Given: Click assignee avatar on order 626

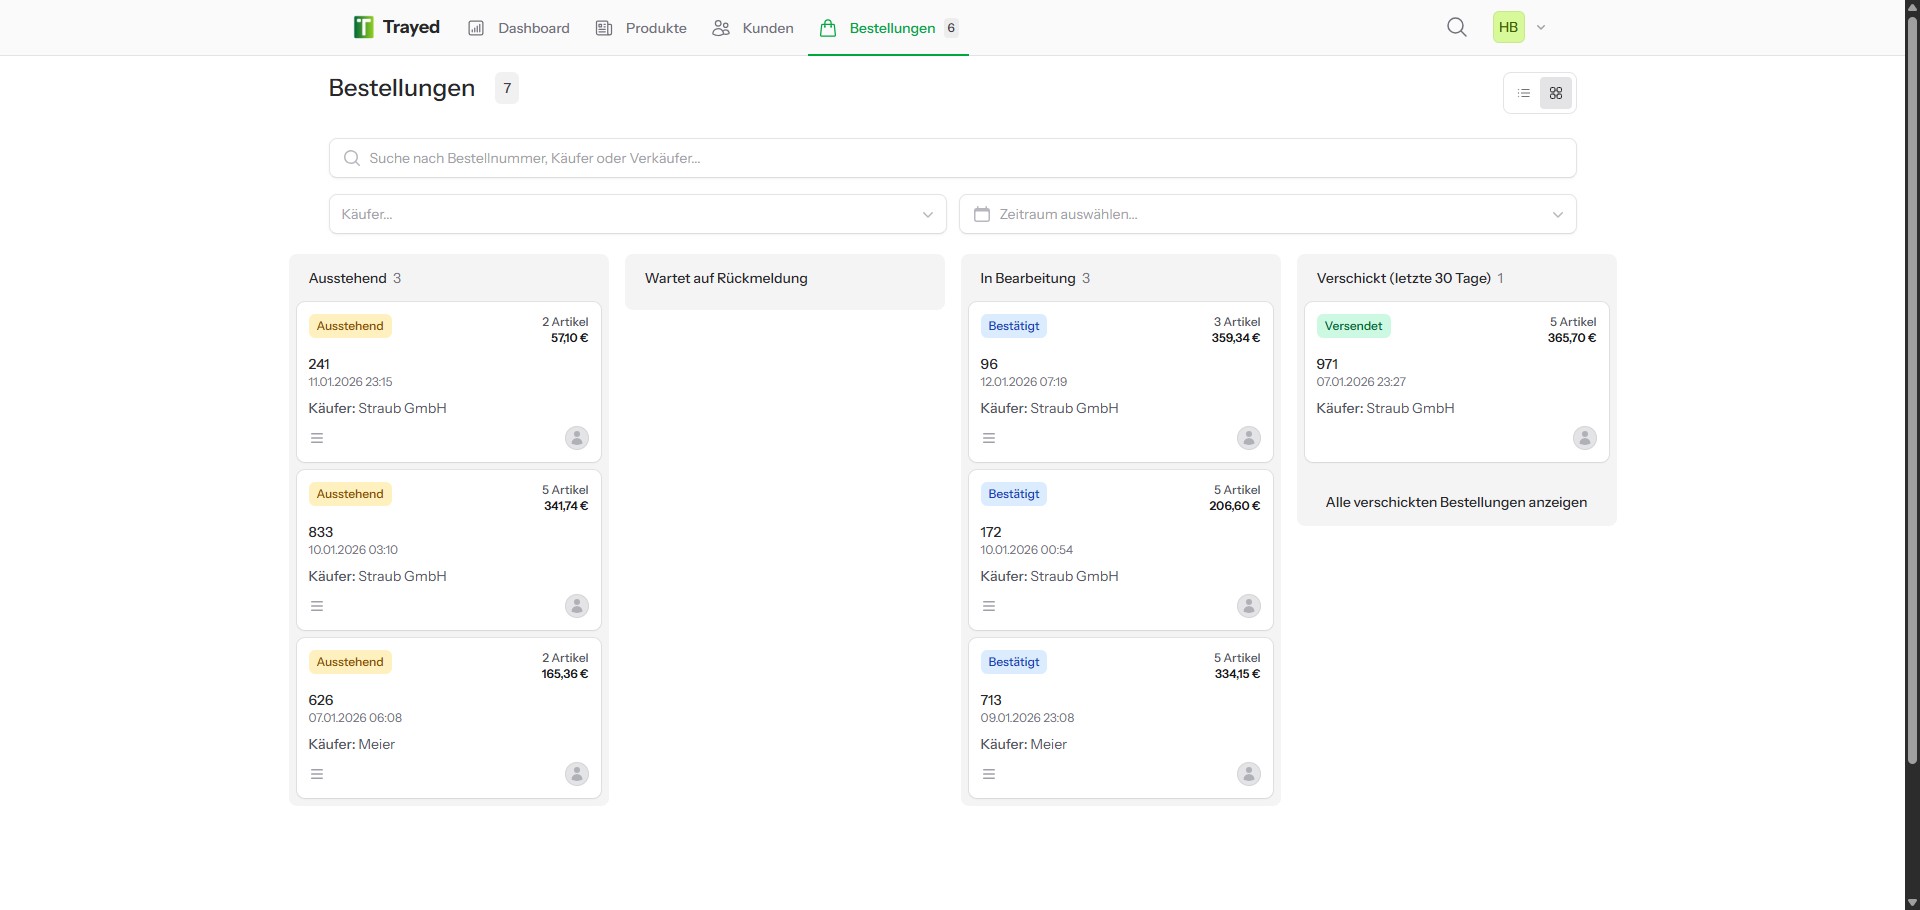Looking at the screenshot, I should (x=577, y=774).
